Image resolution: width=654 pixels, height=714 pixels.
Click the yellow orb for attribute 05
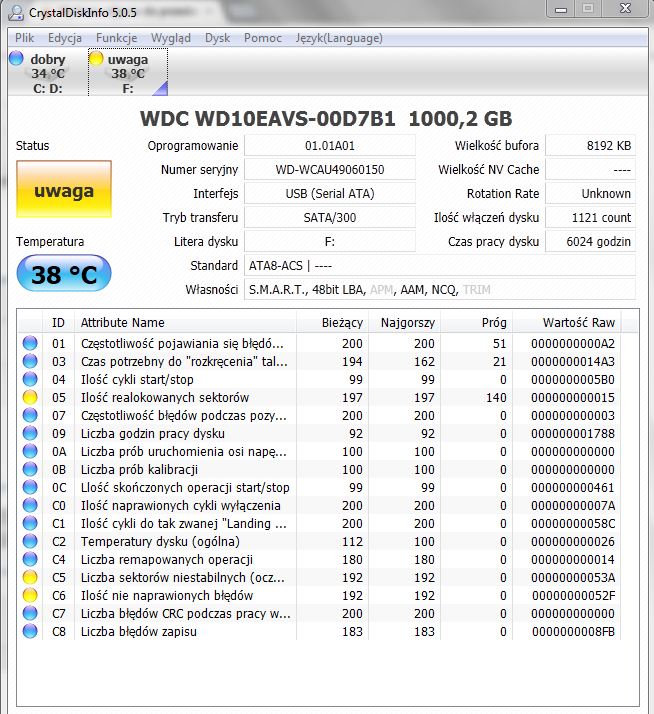(30, 397)
